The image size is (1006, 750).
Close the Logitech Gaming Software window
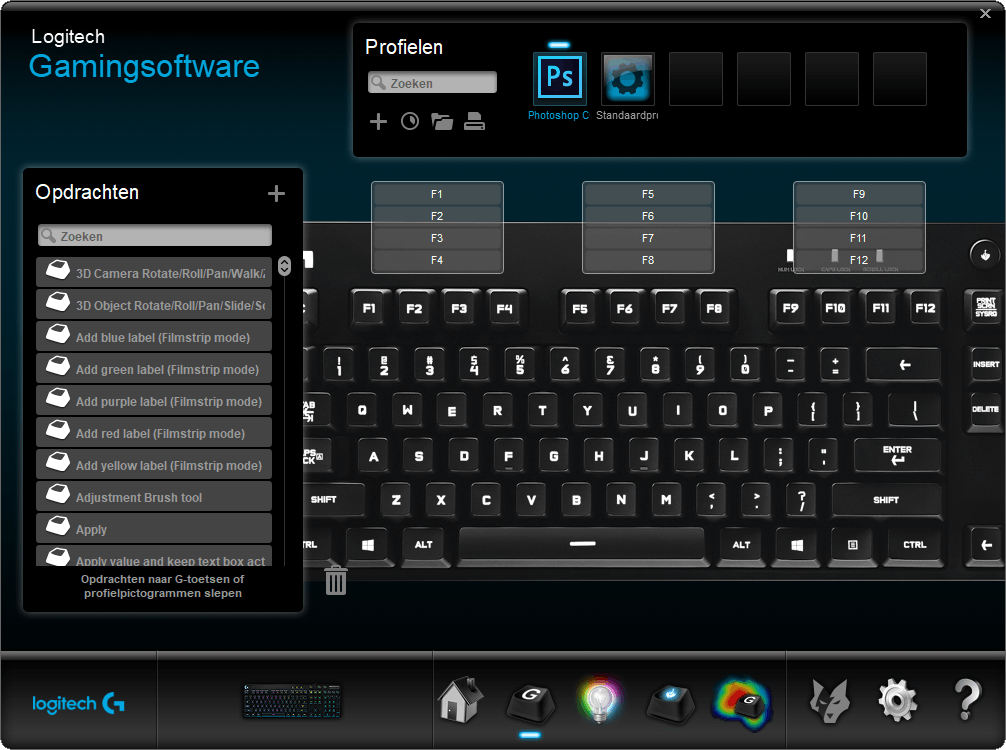[985, 13]
